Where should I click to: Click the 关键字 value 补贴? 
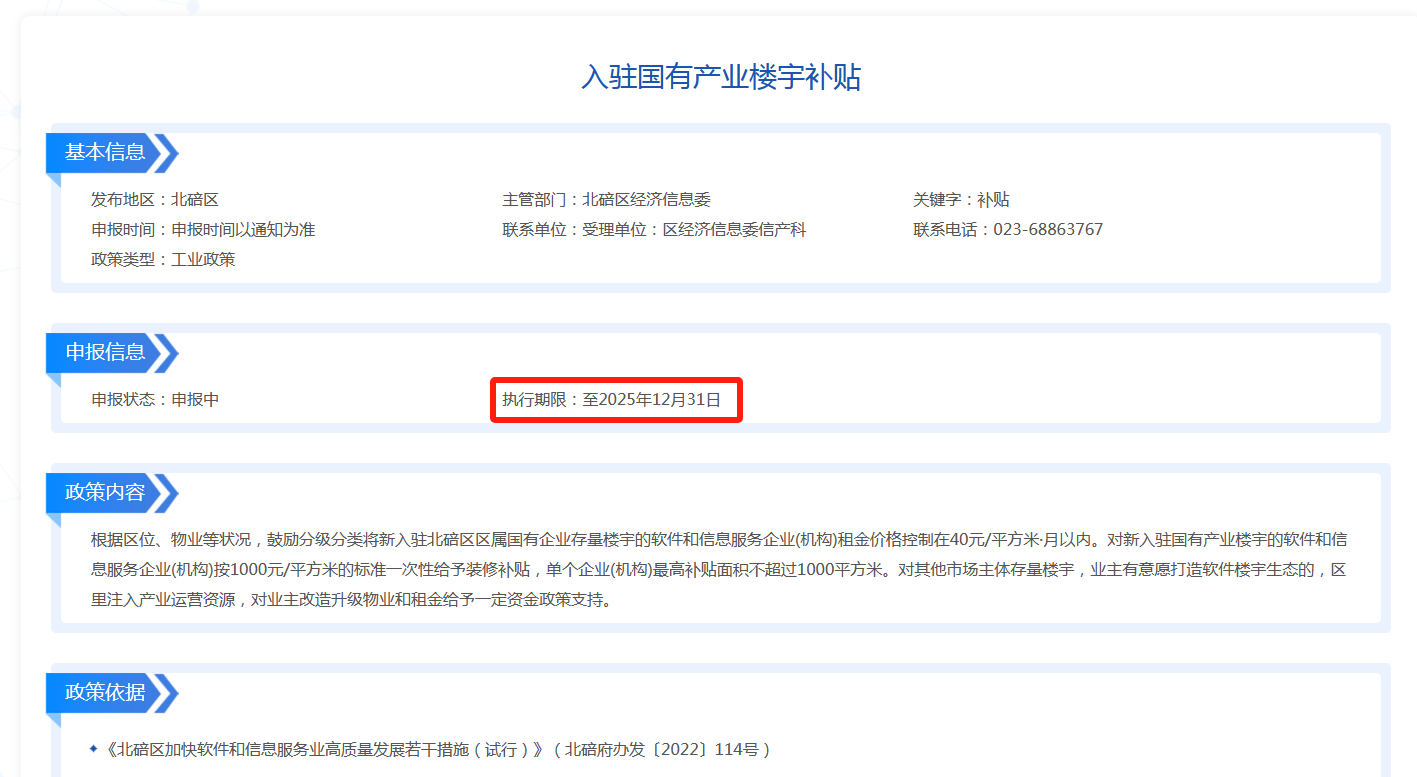coord(993,200)
